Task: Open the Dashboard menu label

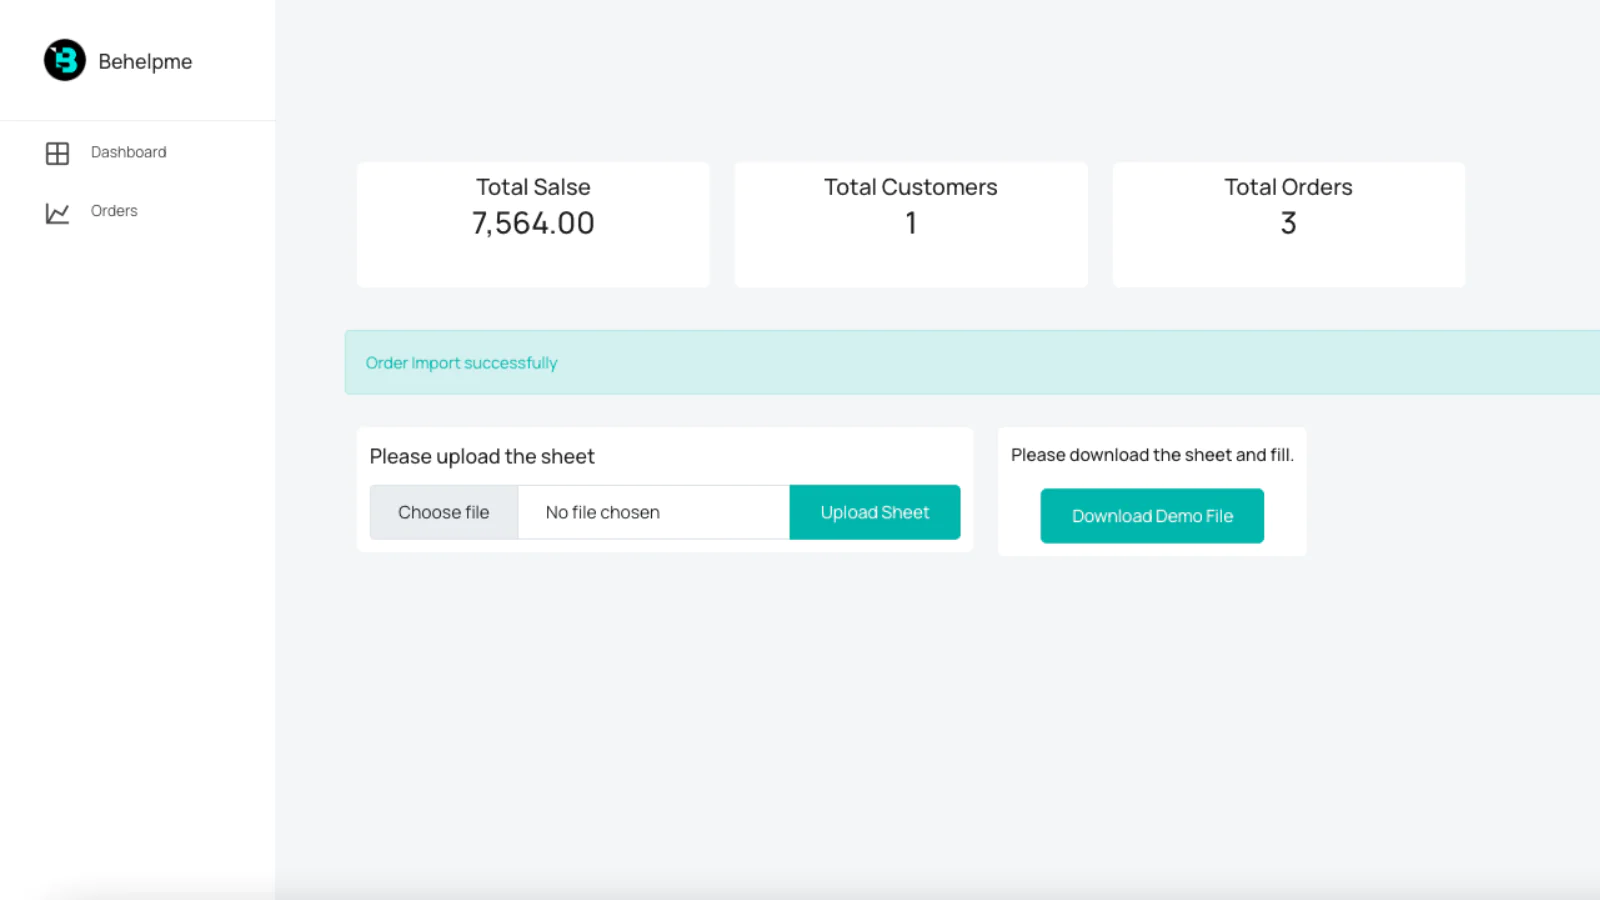Action: [128, 152]
